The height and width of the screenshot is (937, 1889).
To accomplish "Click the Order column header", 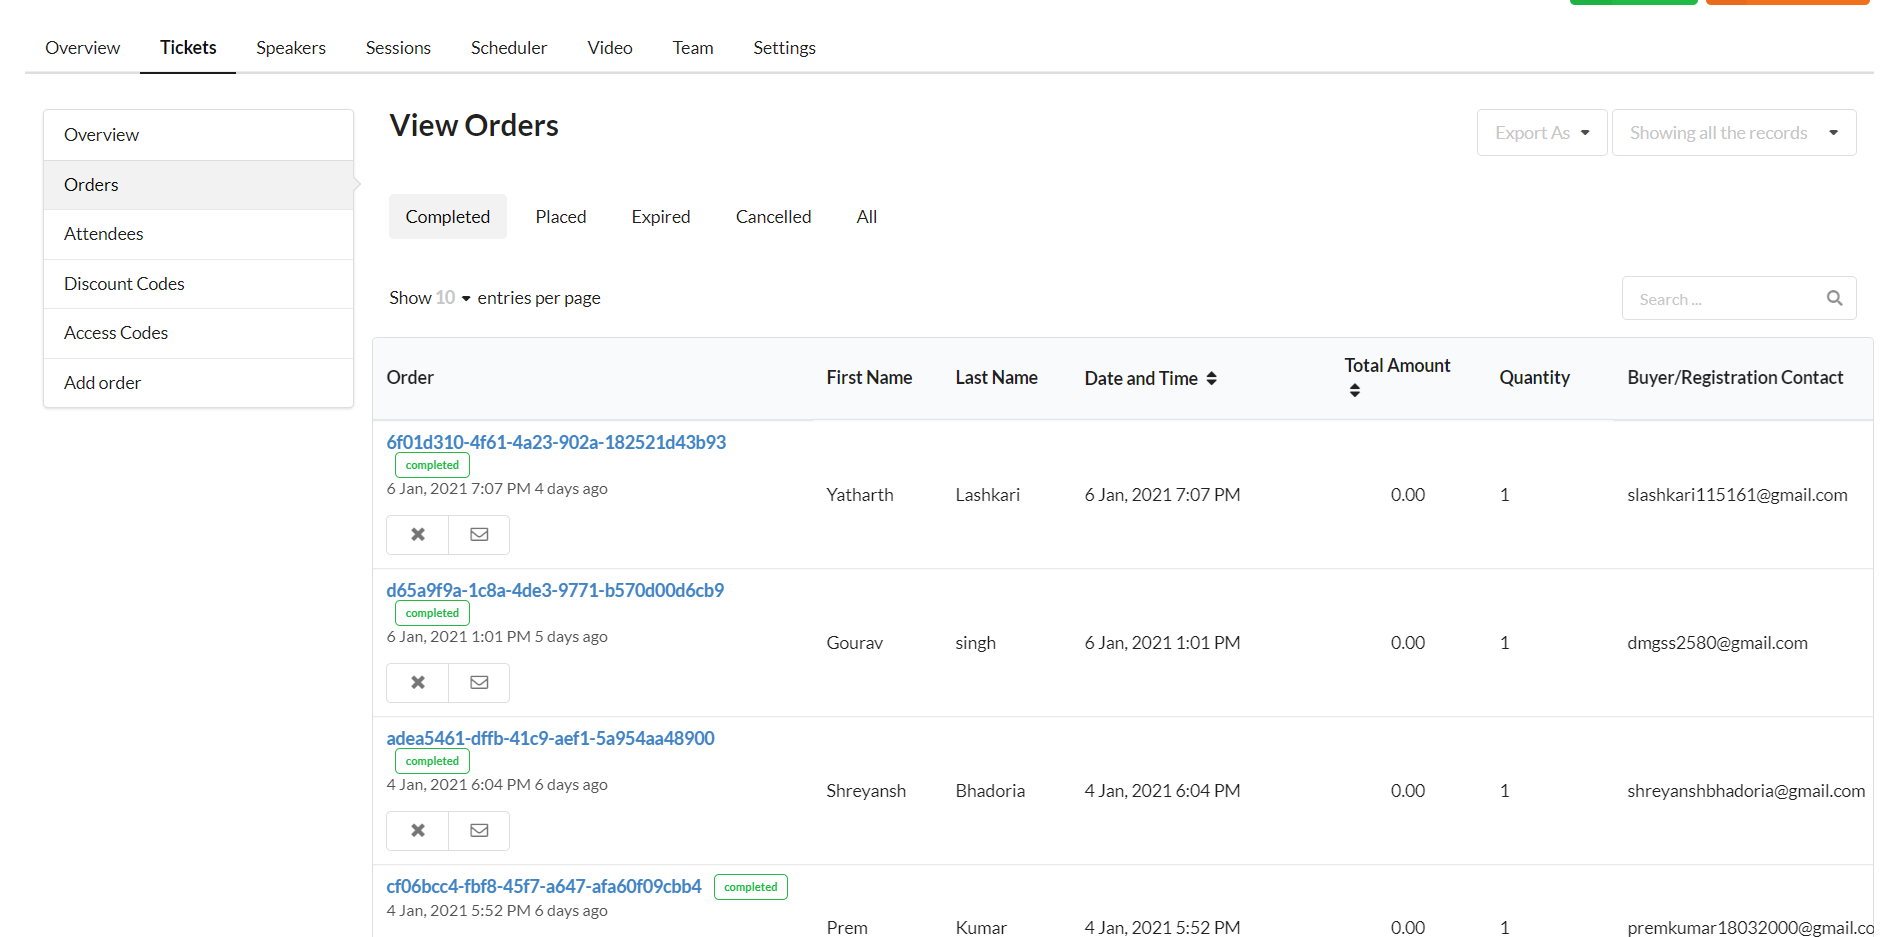I will pos(410,378).
